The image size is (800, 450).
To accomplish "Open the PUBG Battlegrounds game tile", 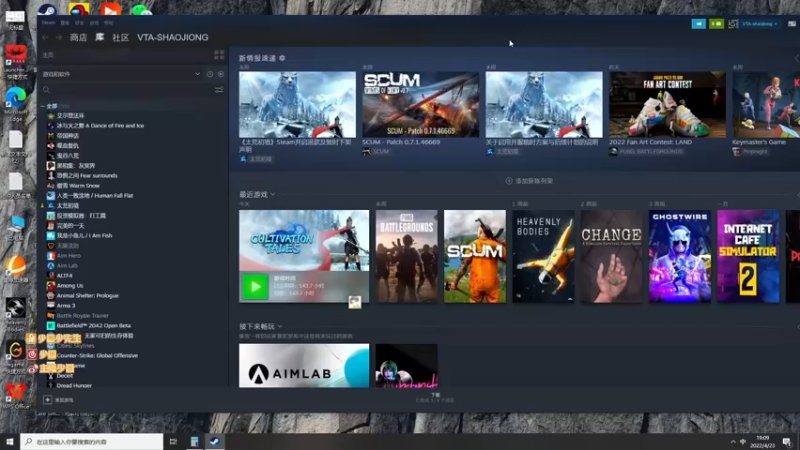I will (x=407, y=256).
